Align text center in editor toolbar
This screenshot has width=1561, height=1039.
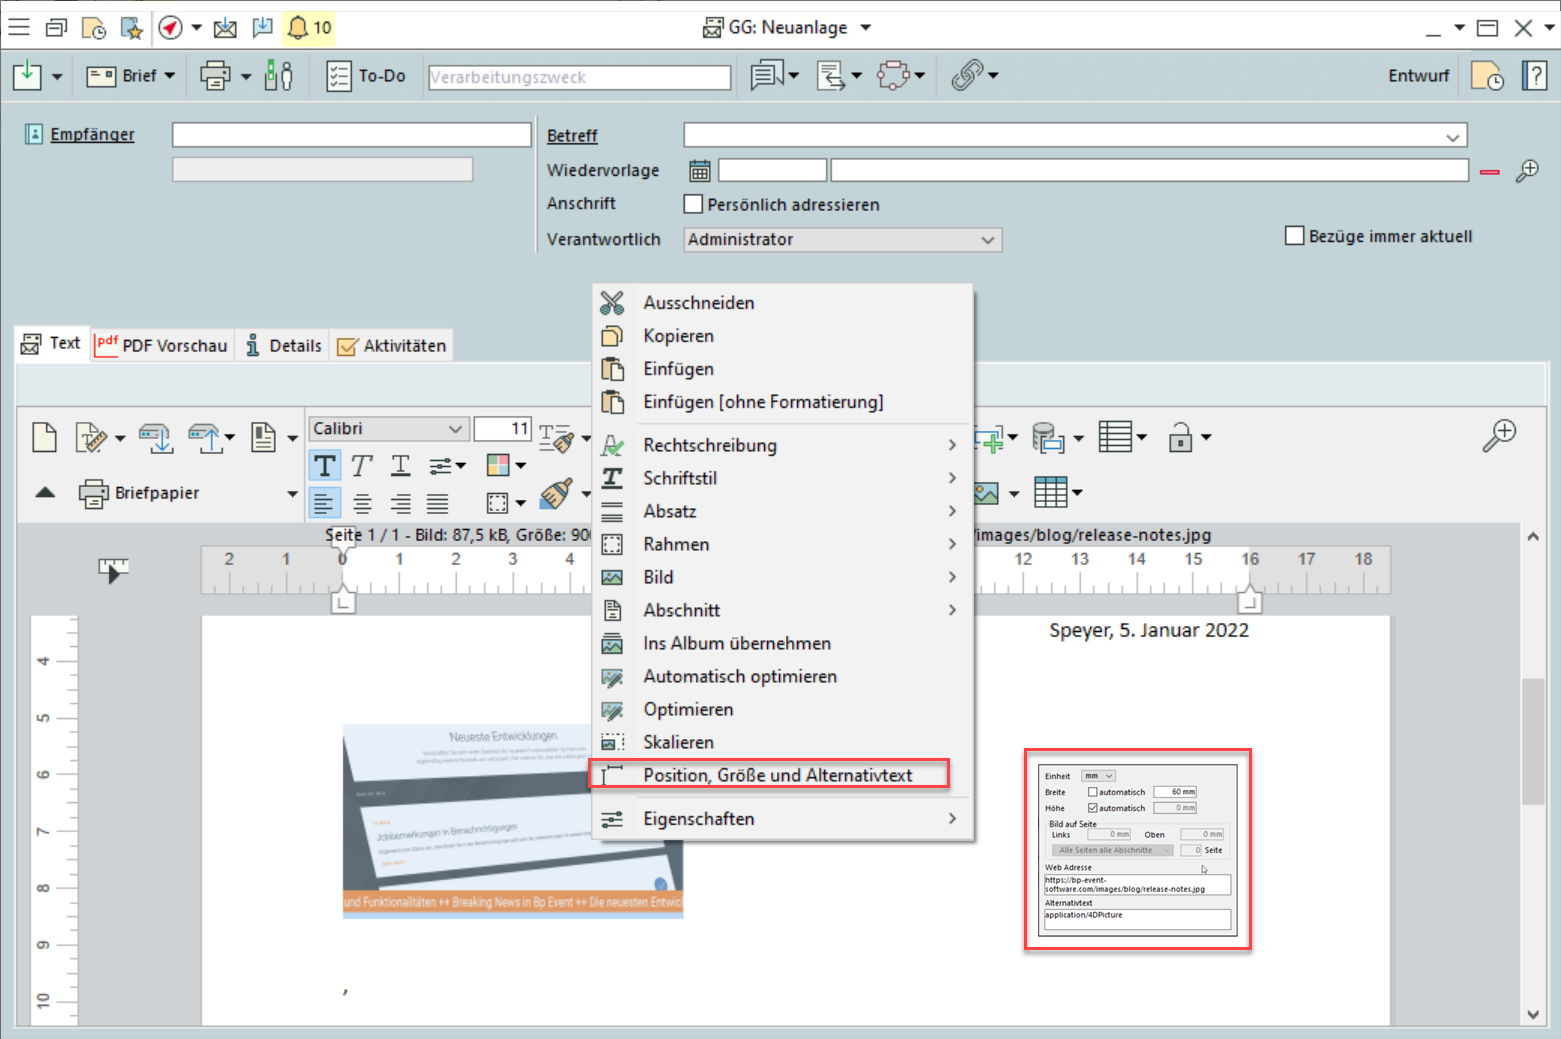[x=362, y=504]
